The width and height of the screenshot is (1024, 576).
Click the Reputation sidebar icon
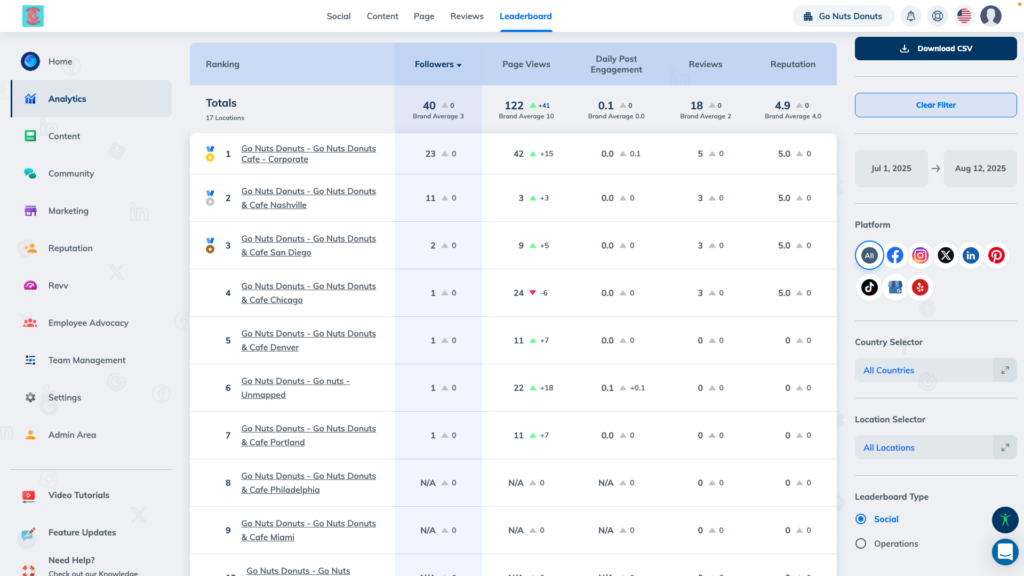coord(30,248)
